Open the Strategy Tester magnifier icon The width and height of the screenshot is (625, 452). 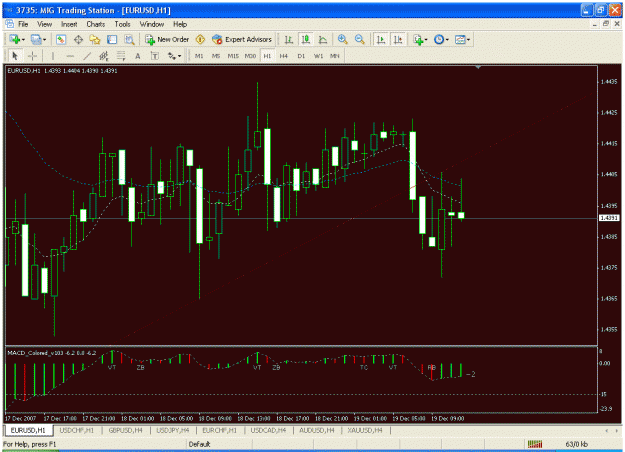(x=129, y=39)
